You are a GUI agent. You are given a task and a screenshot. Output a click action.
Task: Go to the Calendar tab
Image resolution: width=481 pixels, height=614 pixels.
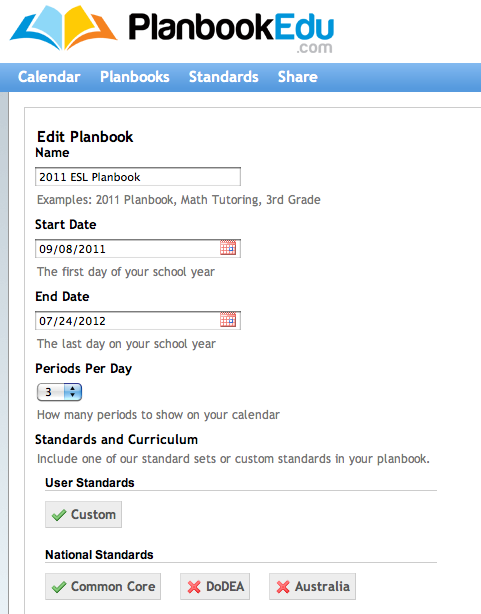[49, 77]
